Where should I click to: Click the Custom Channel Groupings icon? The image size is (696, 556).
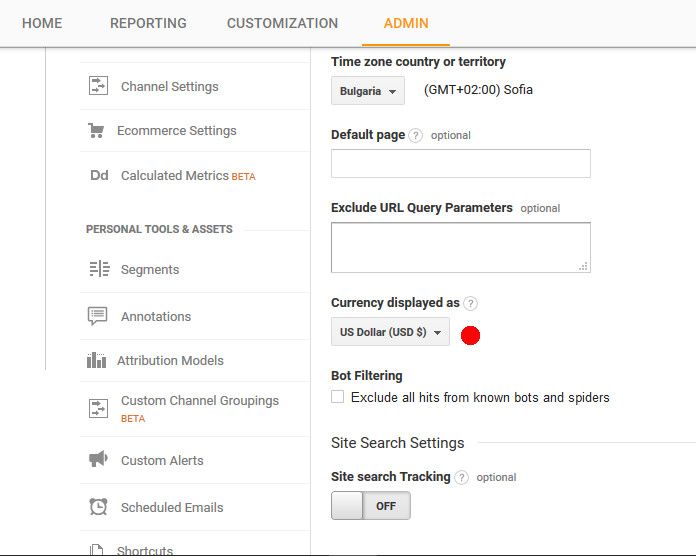[98, 408]
